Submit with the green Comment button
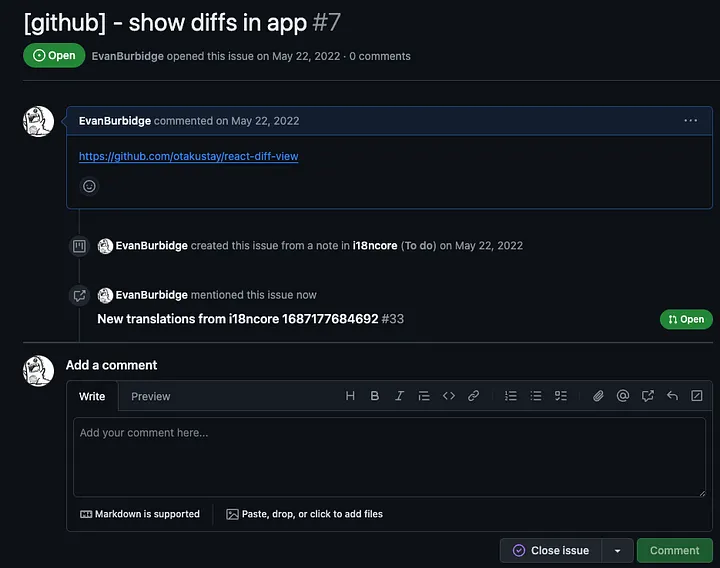This screenshot has height=568, width=720. pos(675,551)
